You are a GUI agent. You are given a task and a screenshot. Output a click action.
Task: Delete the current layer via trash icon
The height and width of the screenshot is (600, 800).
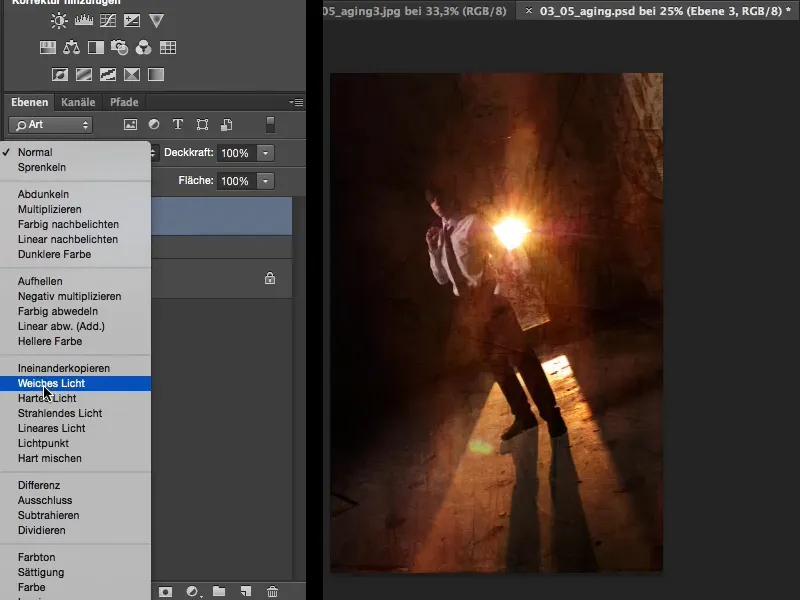(272, 591)
